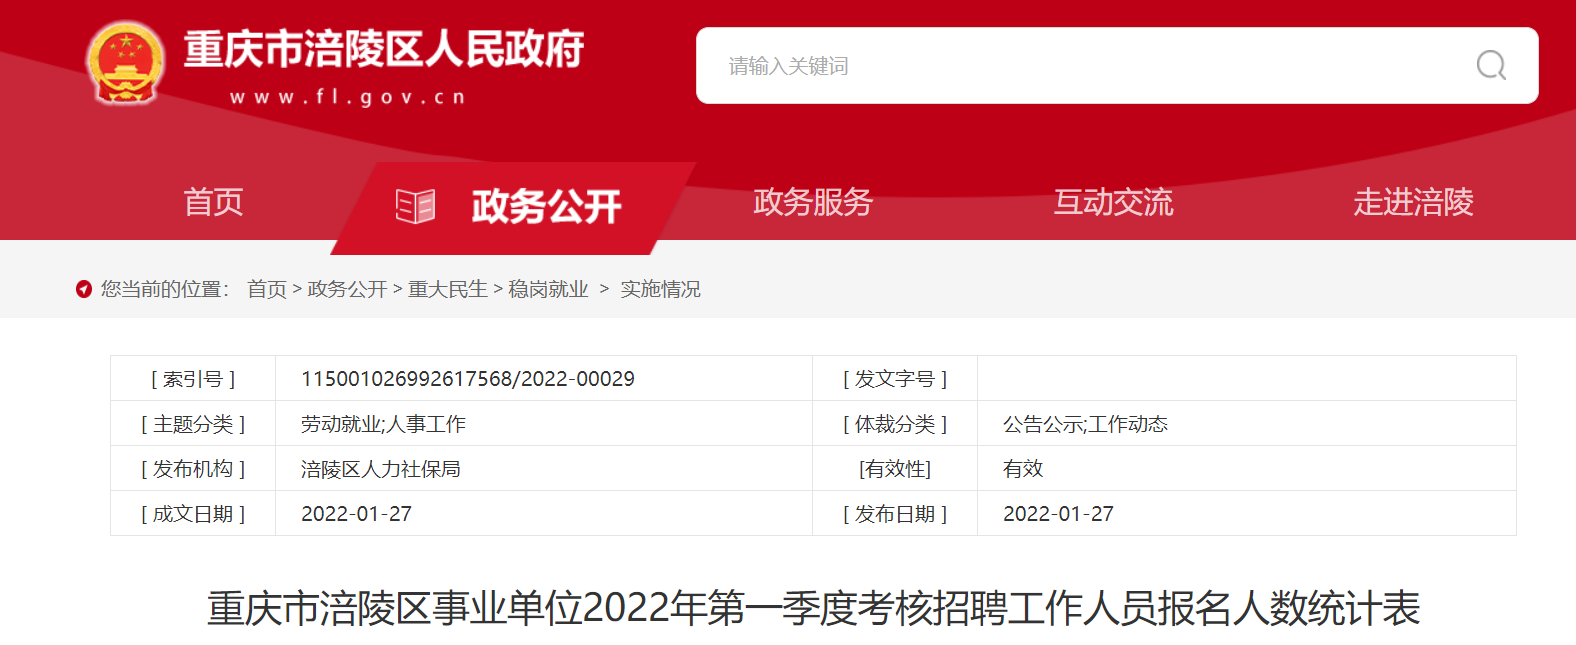Click the search magnifier icon
Image resolution: width=1576 pixels, height=645 pixels.
(1491, 66)
